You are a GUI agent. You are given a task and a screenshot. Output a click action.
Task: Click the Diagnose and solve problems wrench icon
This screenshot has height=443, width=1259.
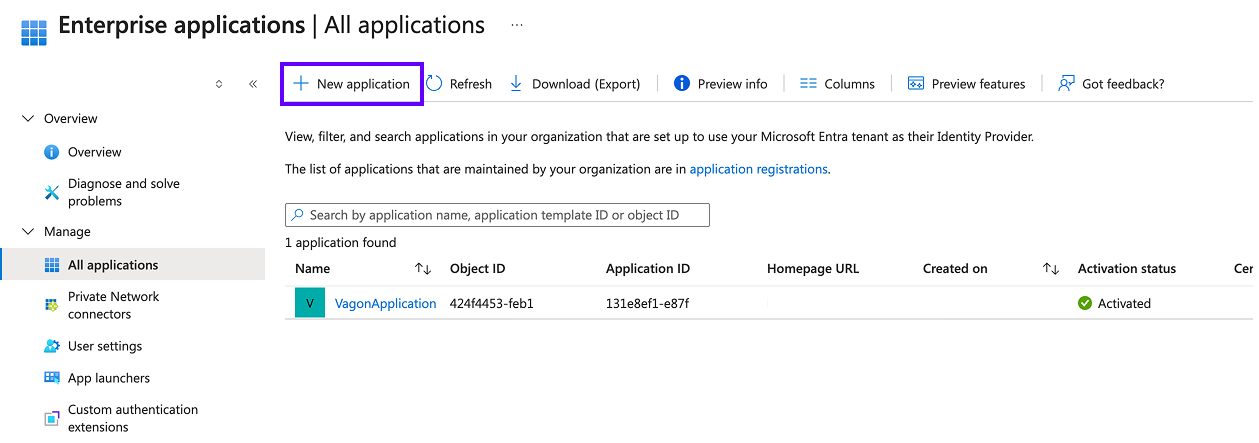(x=52, y=192)
